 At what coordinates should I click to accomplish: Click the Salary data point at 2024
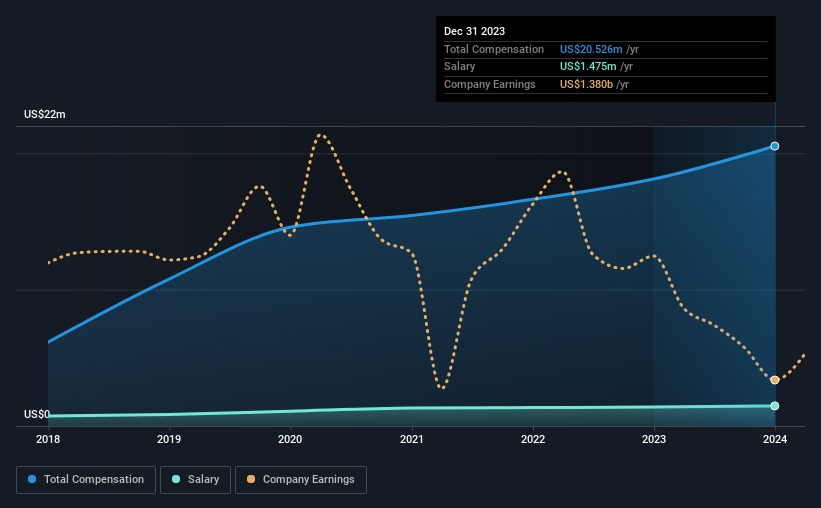click(x=774, y=406)
